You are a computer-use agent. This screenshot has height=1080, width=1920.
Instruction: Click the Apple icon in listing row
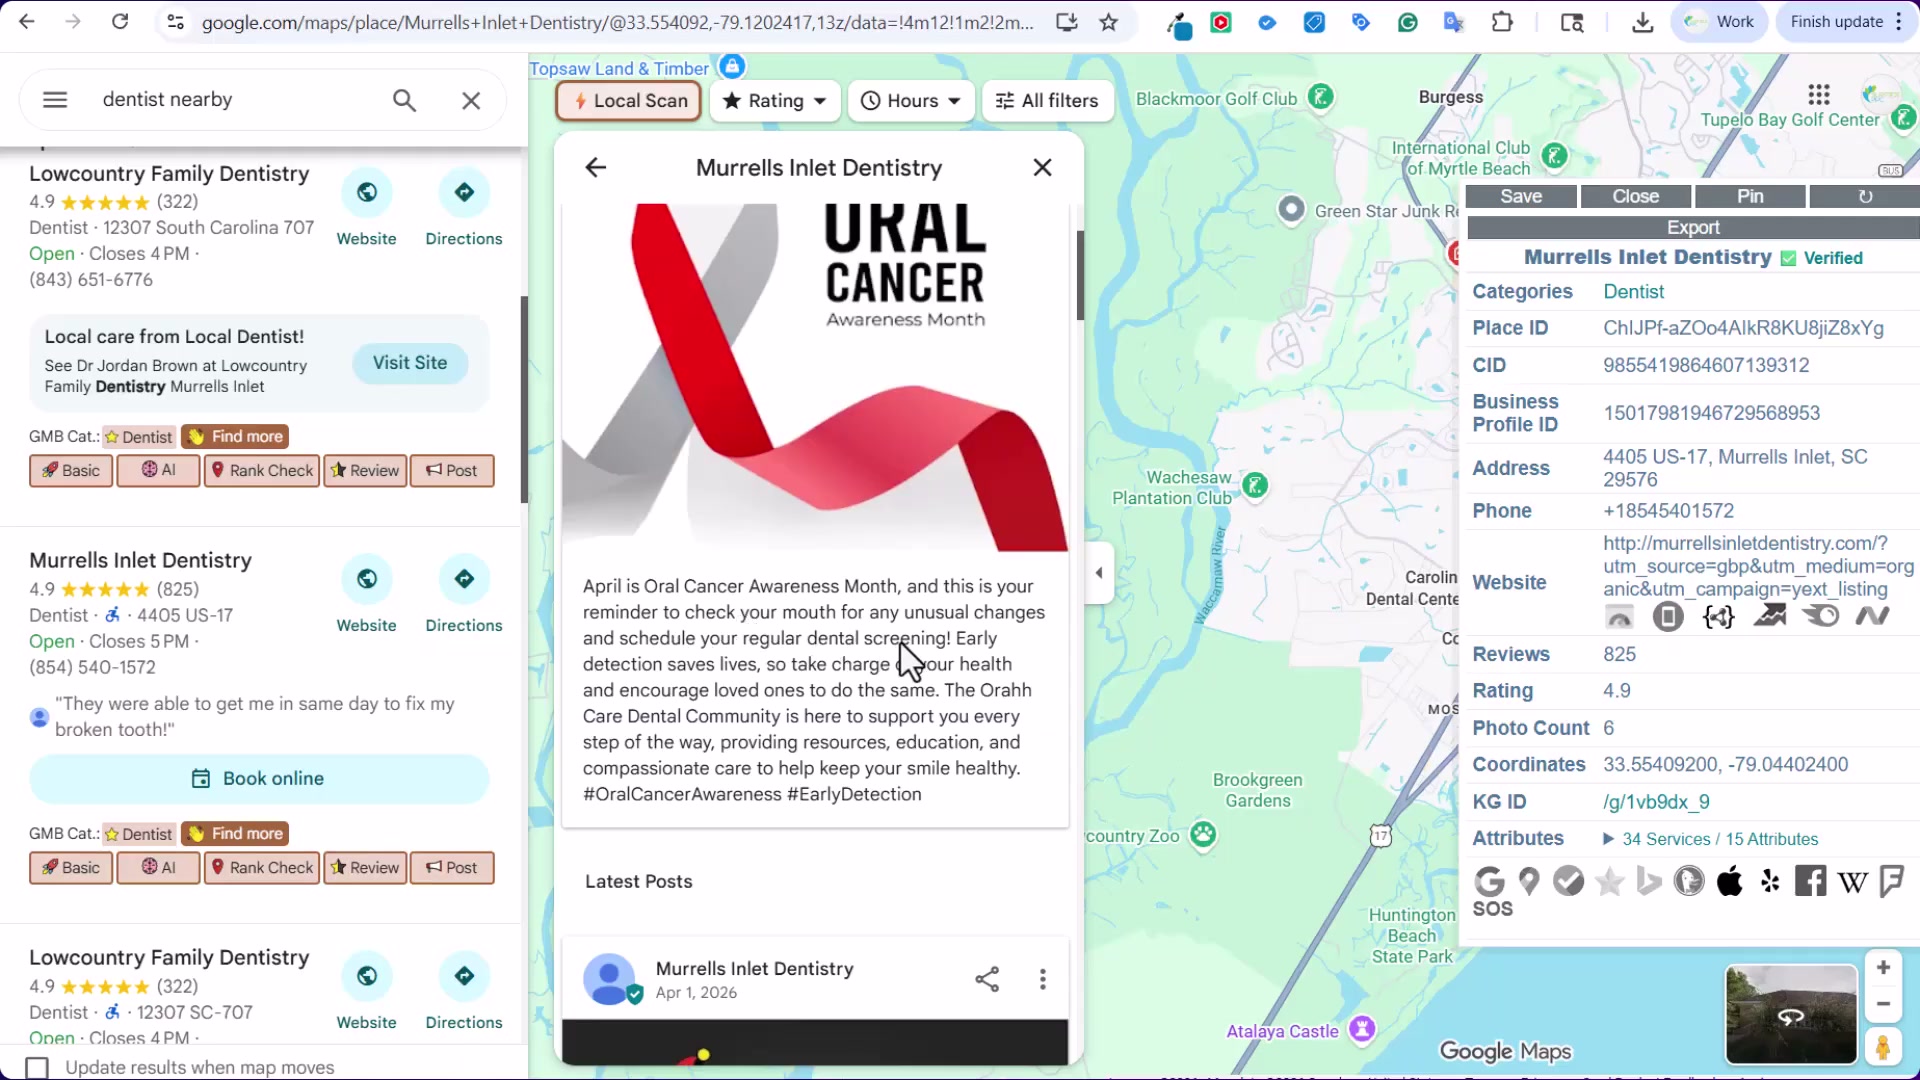[x=1730, y=881]
